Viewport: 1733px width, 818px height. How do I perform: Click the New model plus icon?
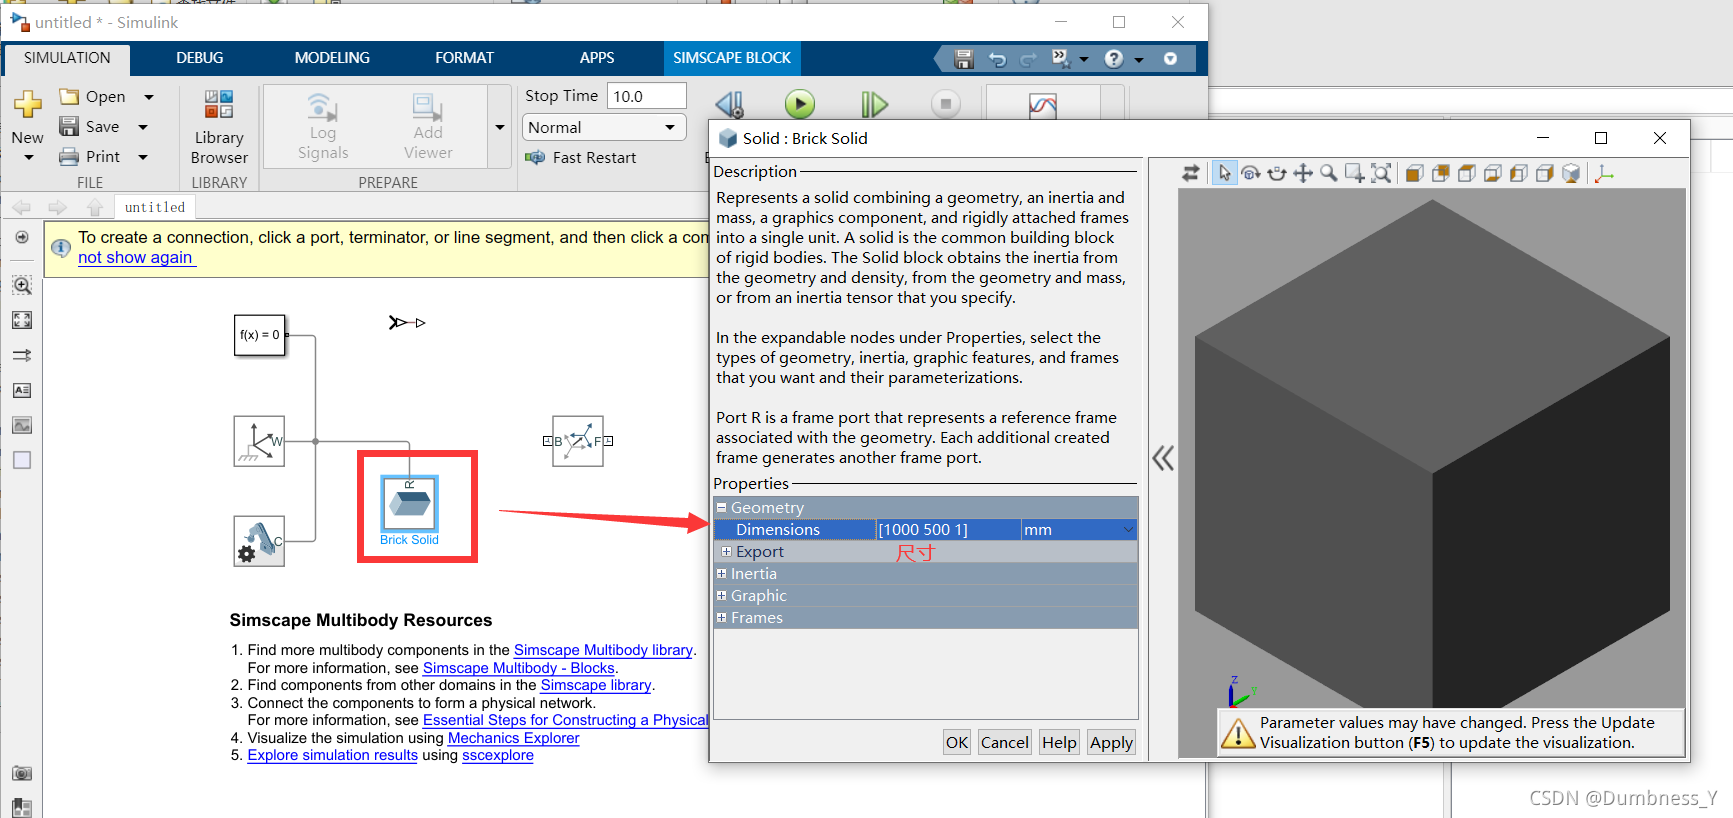(27, 103)
